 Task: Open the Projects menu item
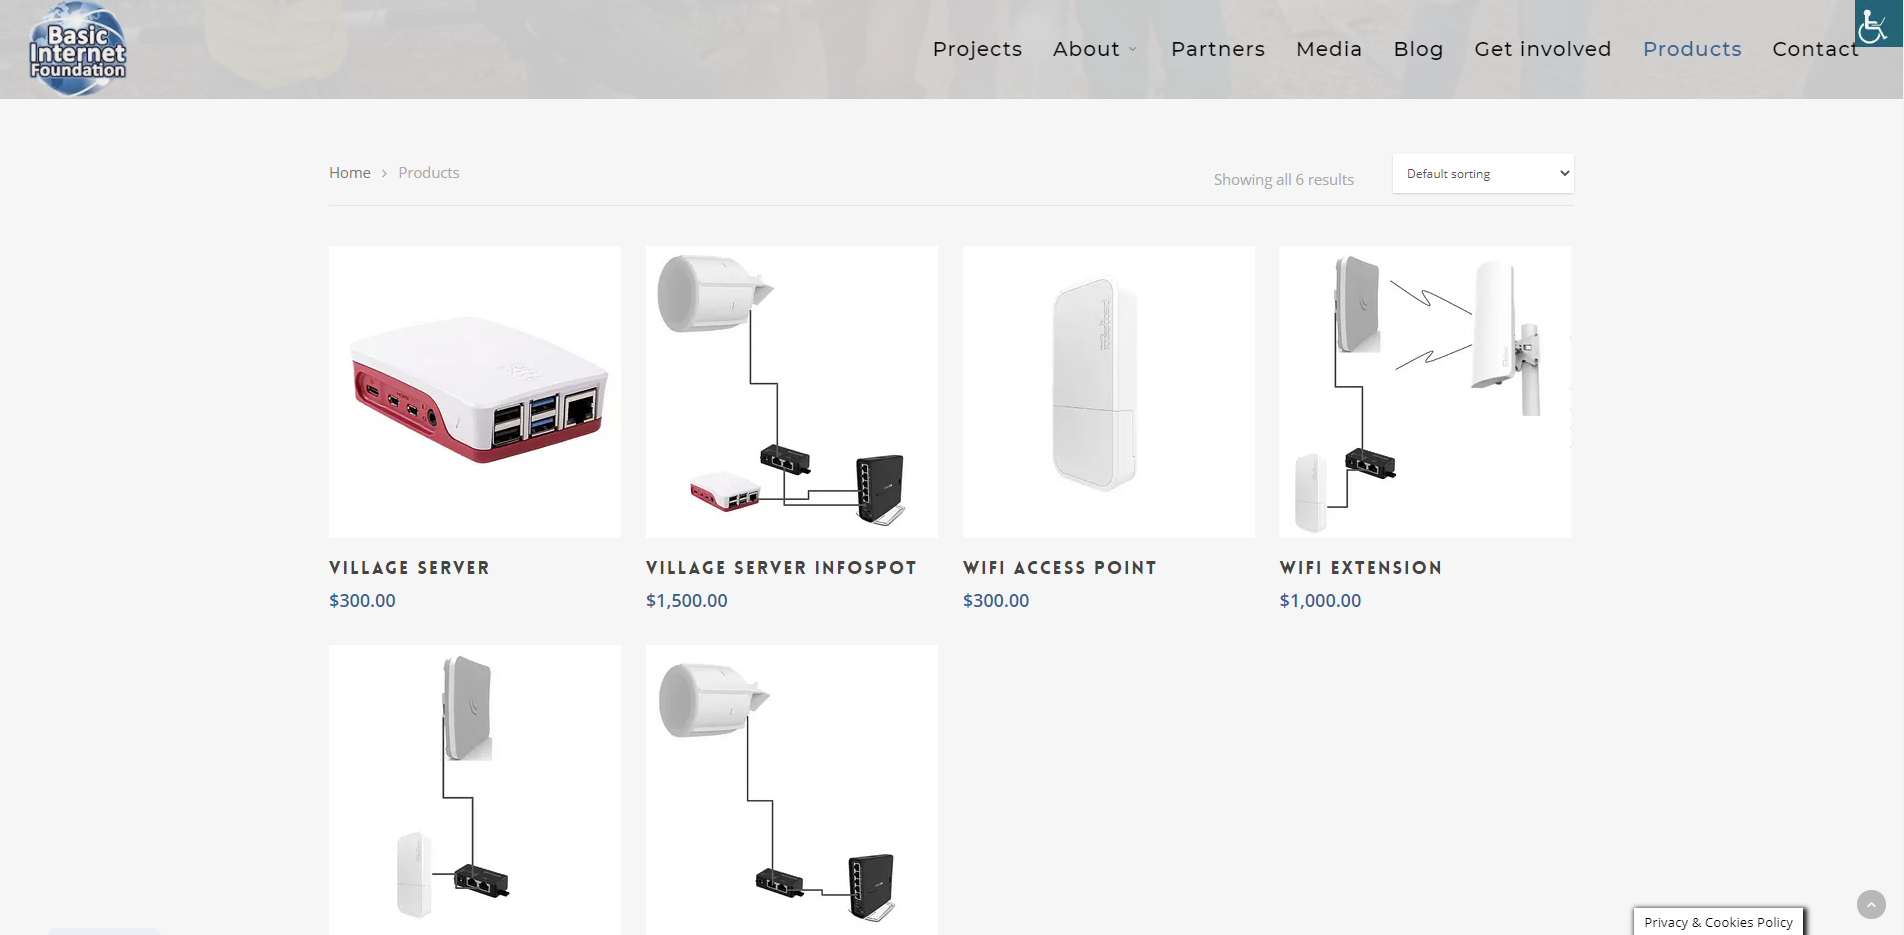[977, 49]
